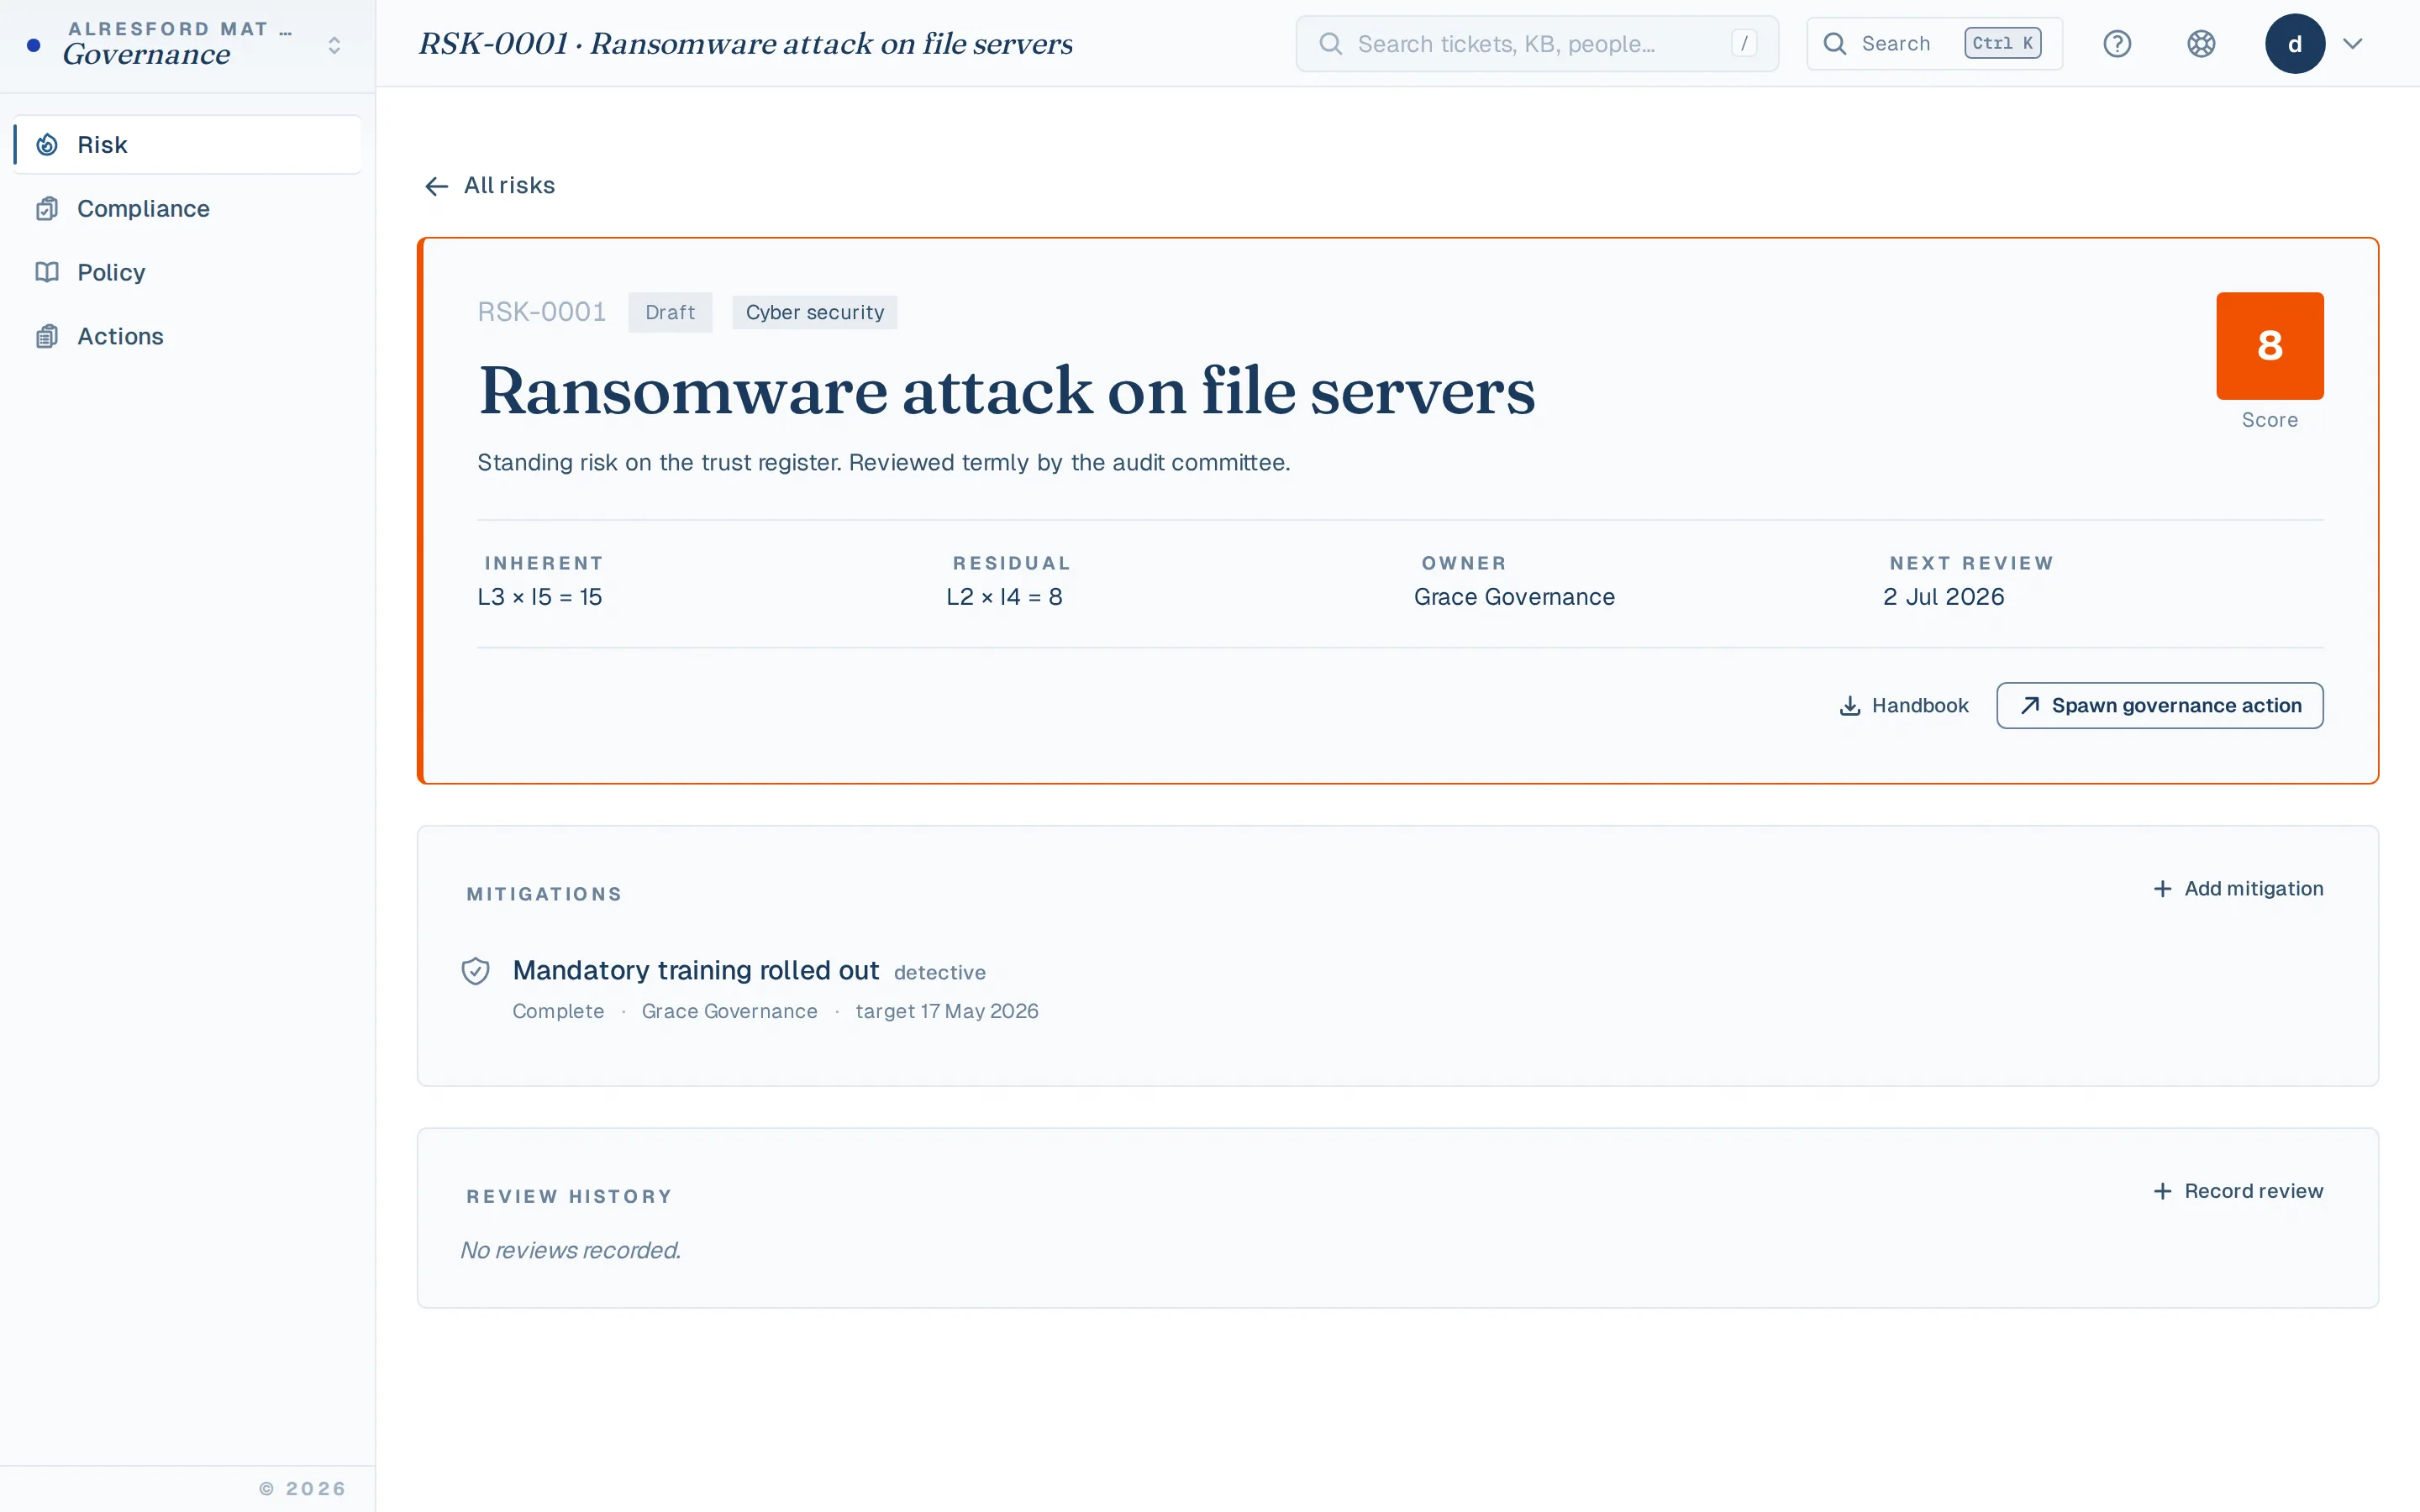Open the Risk section in sidebar

[187, 145]
